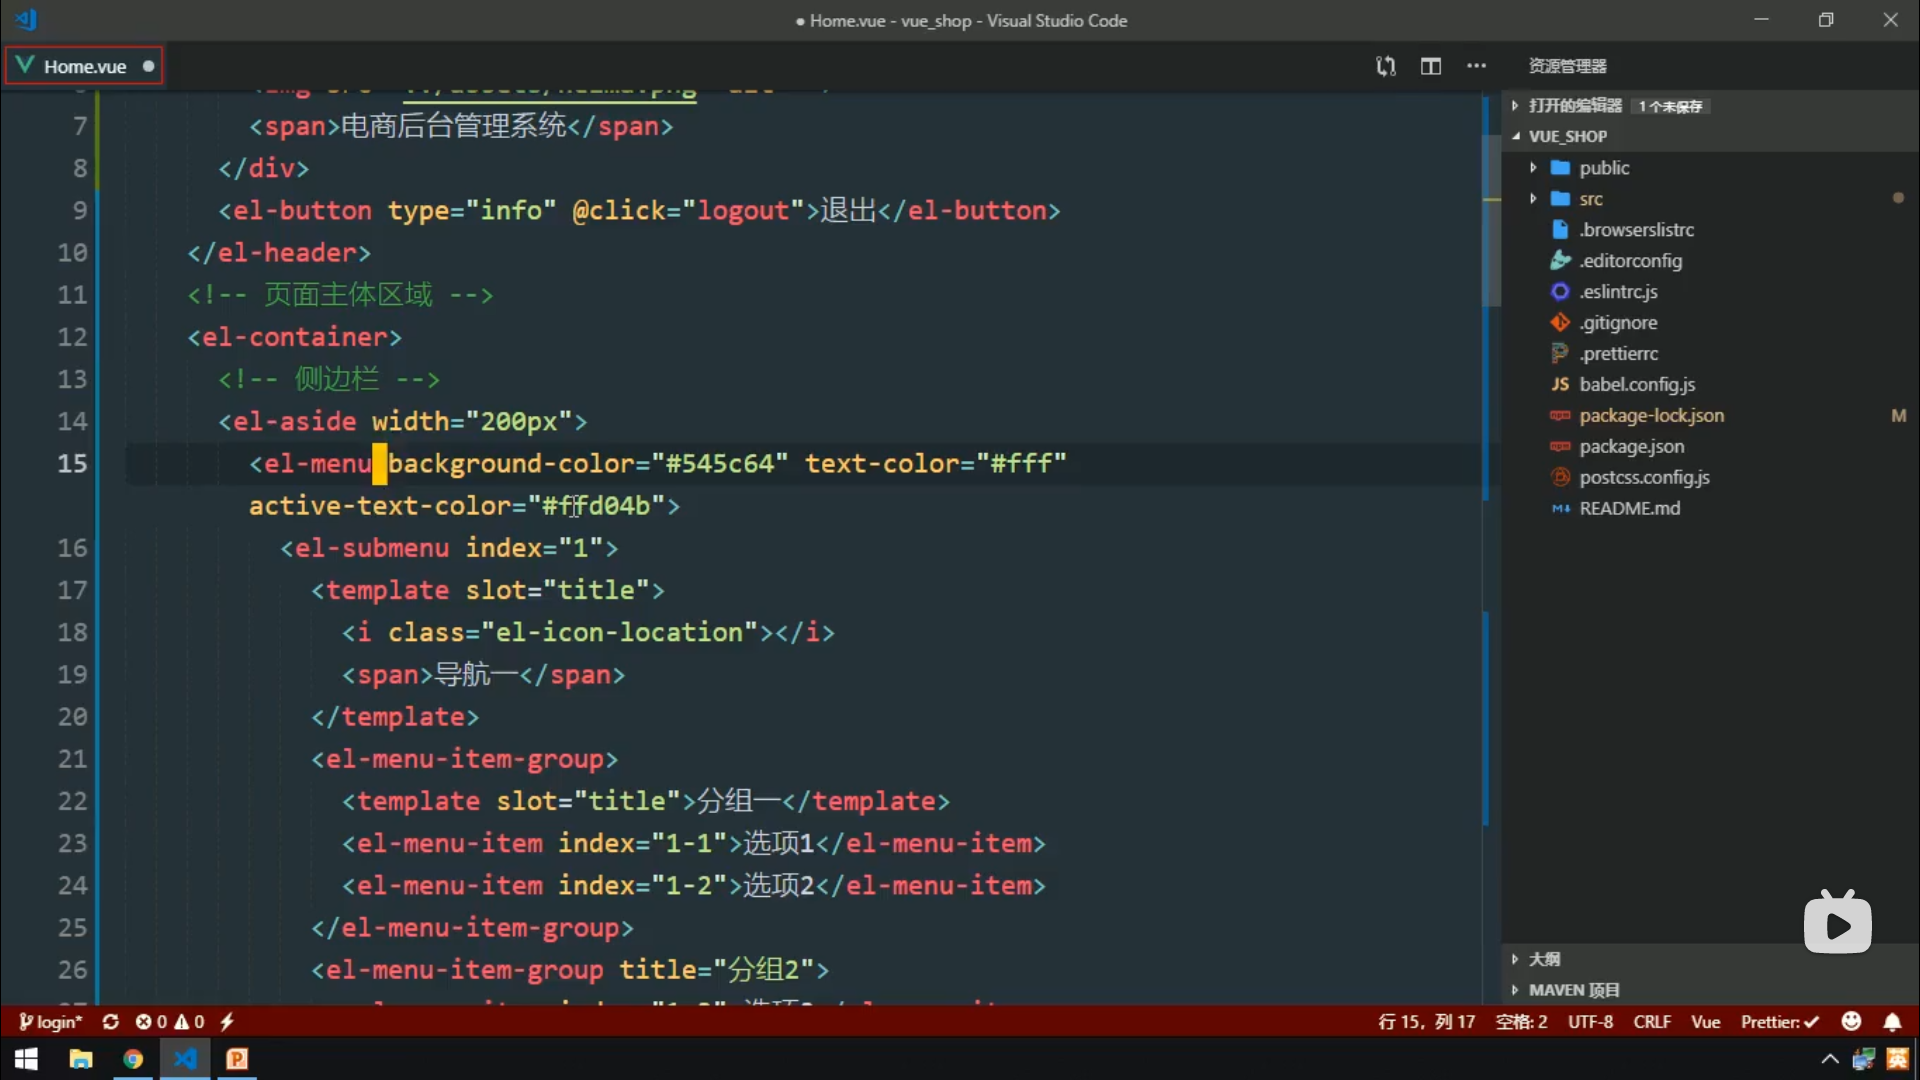Click the postcss.config.js file icon

(1560, 477)
